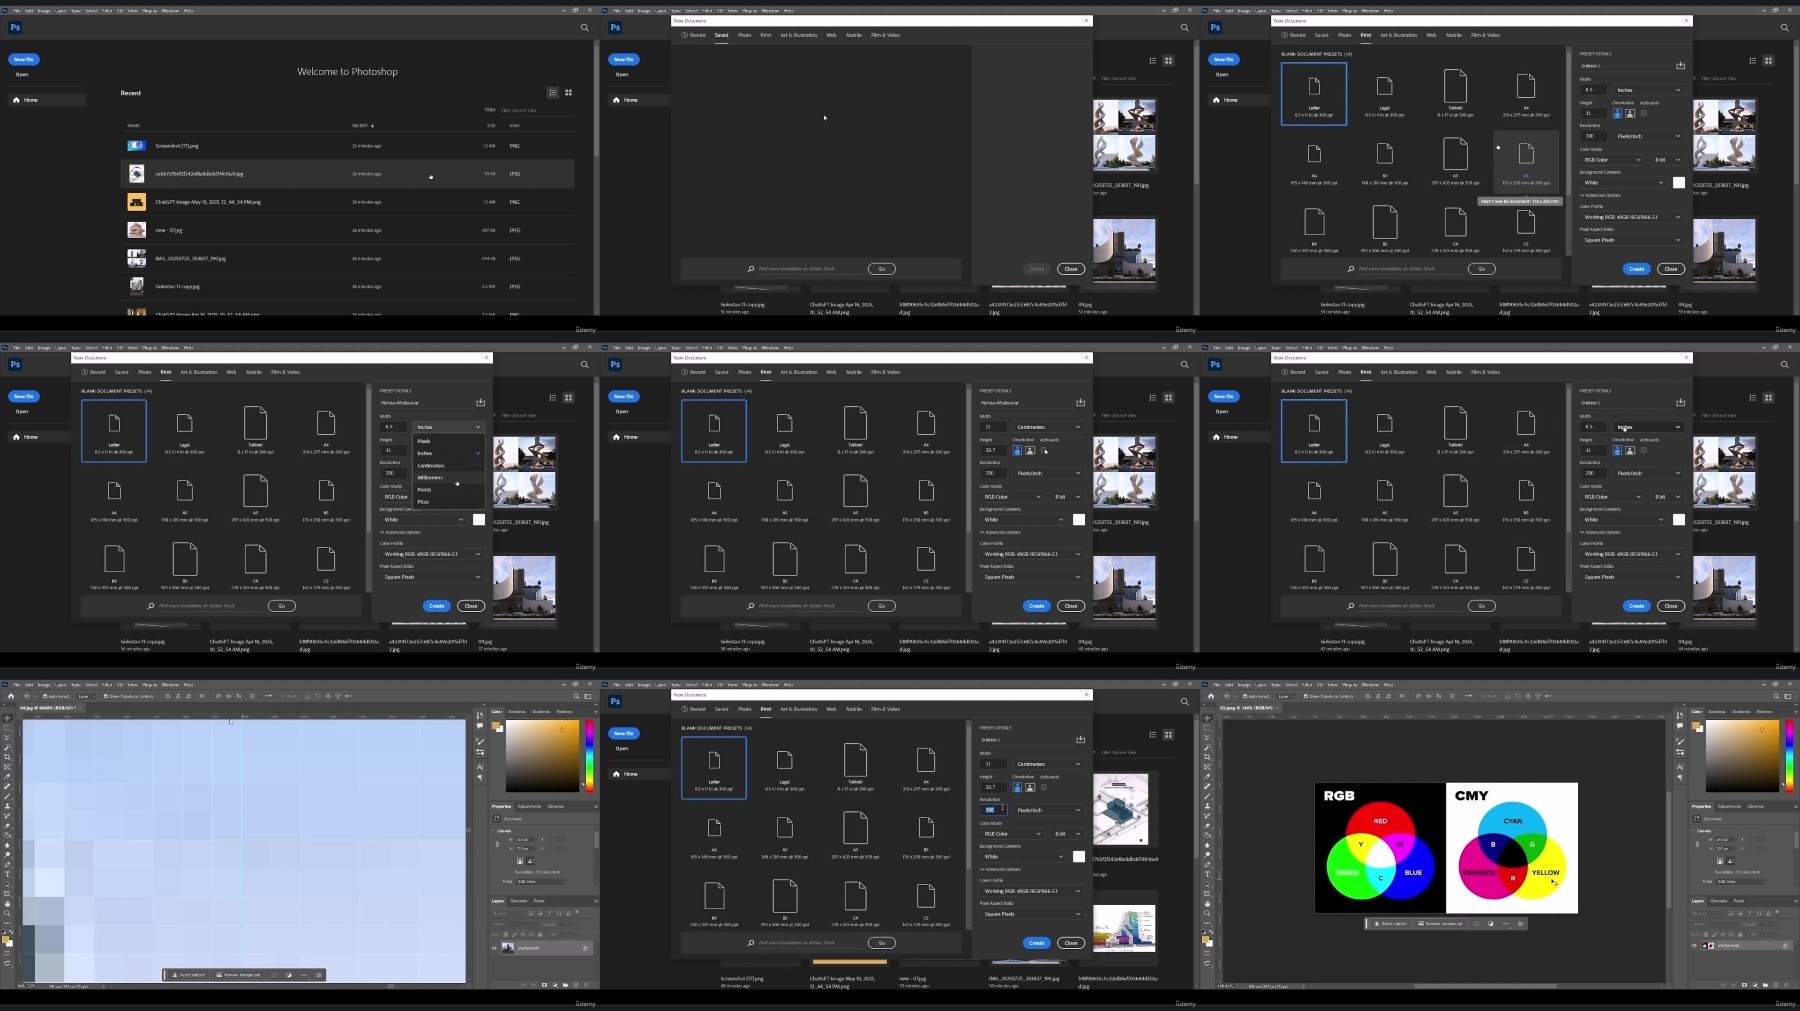
Task: Collapse the open Inches units combo box
Action: click(x=448, y=427)
